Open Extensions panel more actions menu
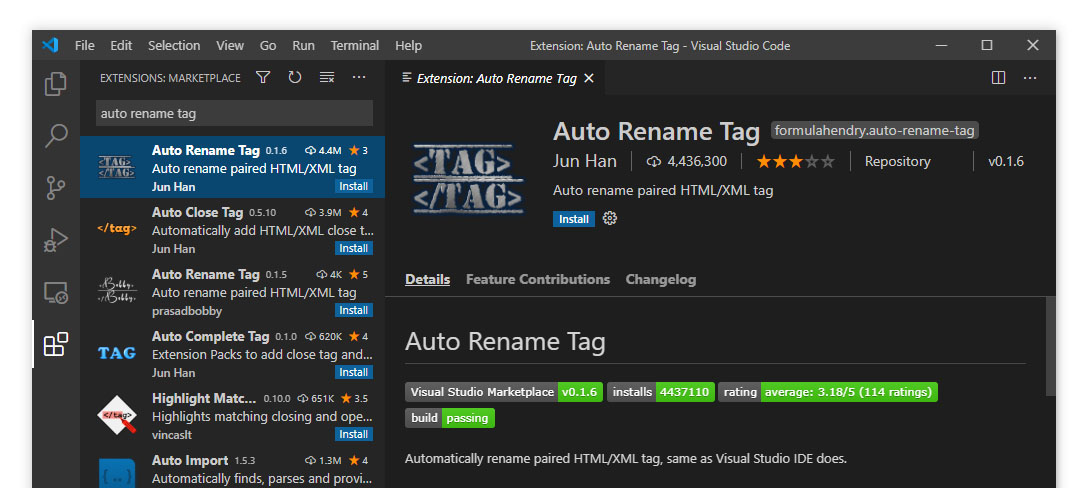The width and height of the screenshot is (1086, 488). click(359, 78)
